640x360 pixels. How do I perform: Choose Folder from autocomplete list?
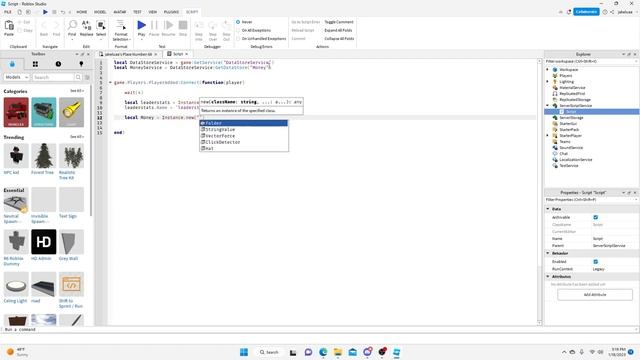point(244,123)
